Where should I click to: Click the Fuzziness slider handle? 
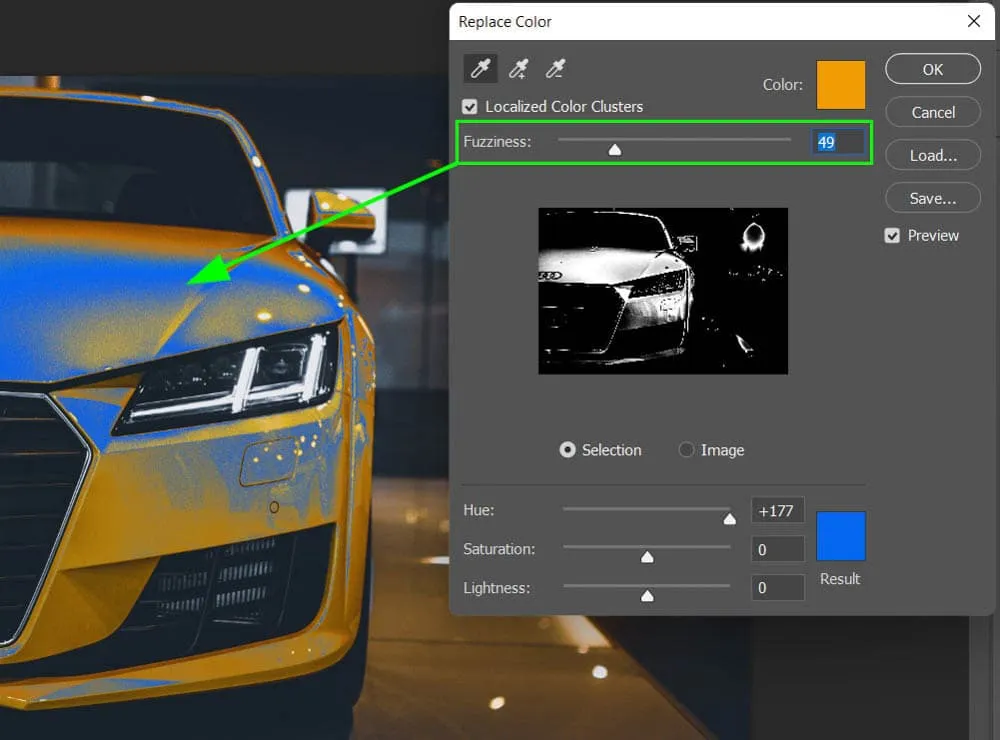(x=615, y=149)
